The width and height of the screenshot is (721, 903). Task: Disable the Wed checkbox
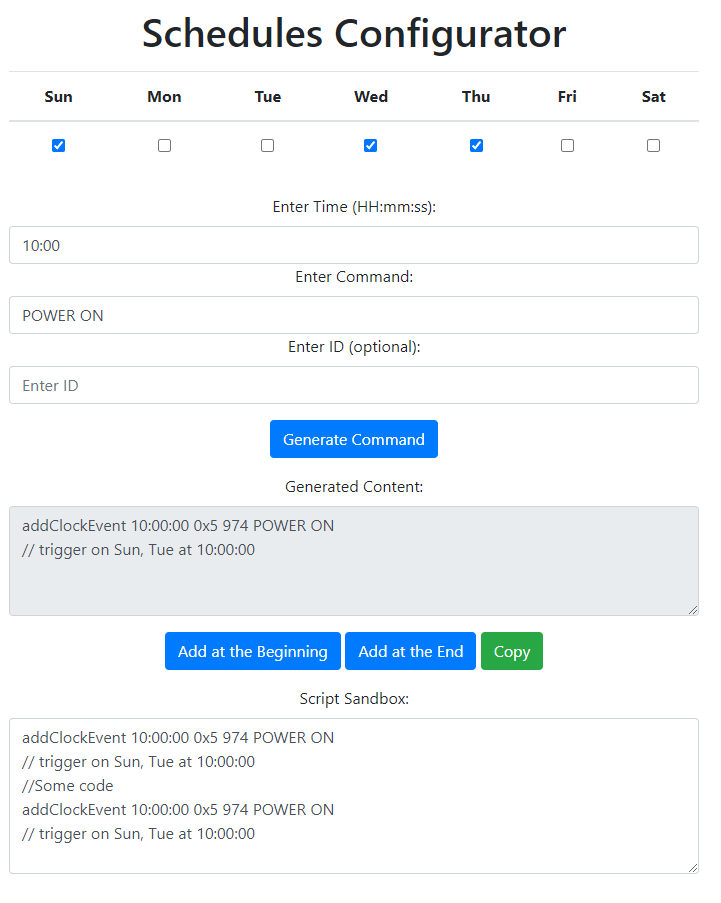pos(370,145)
